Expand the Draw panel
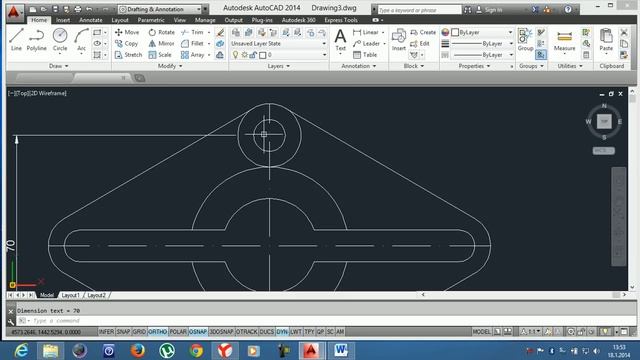The height and width of the screenshot is (360, 640). [58, 66]
